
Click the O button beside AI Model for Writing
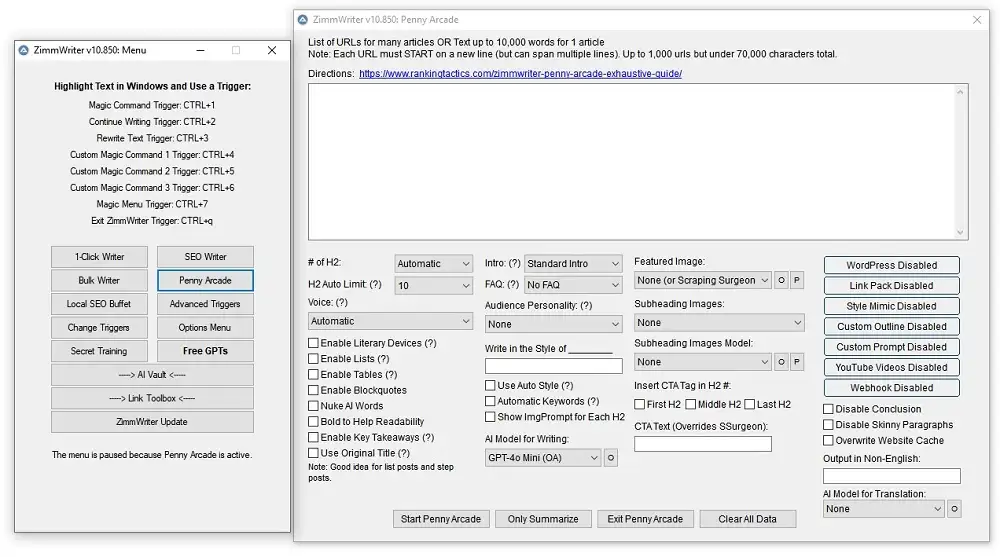[x=611, y=458]
